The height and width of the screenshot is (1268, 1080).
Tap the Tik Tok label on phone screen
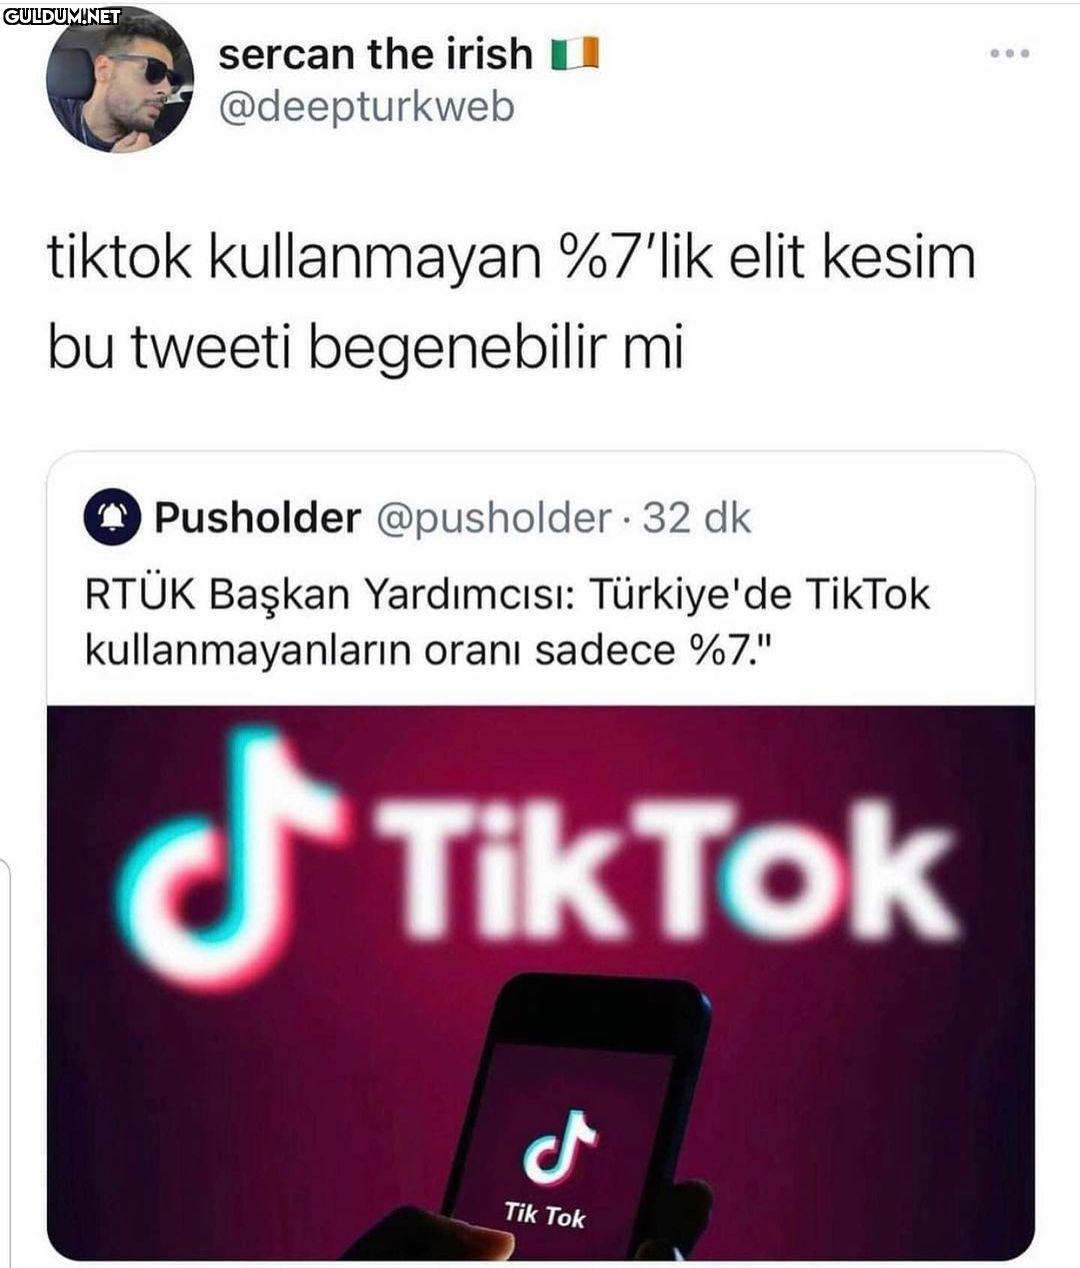(x=544, y=1215)
